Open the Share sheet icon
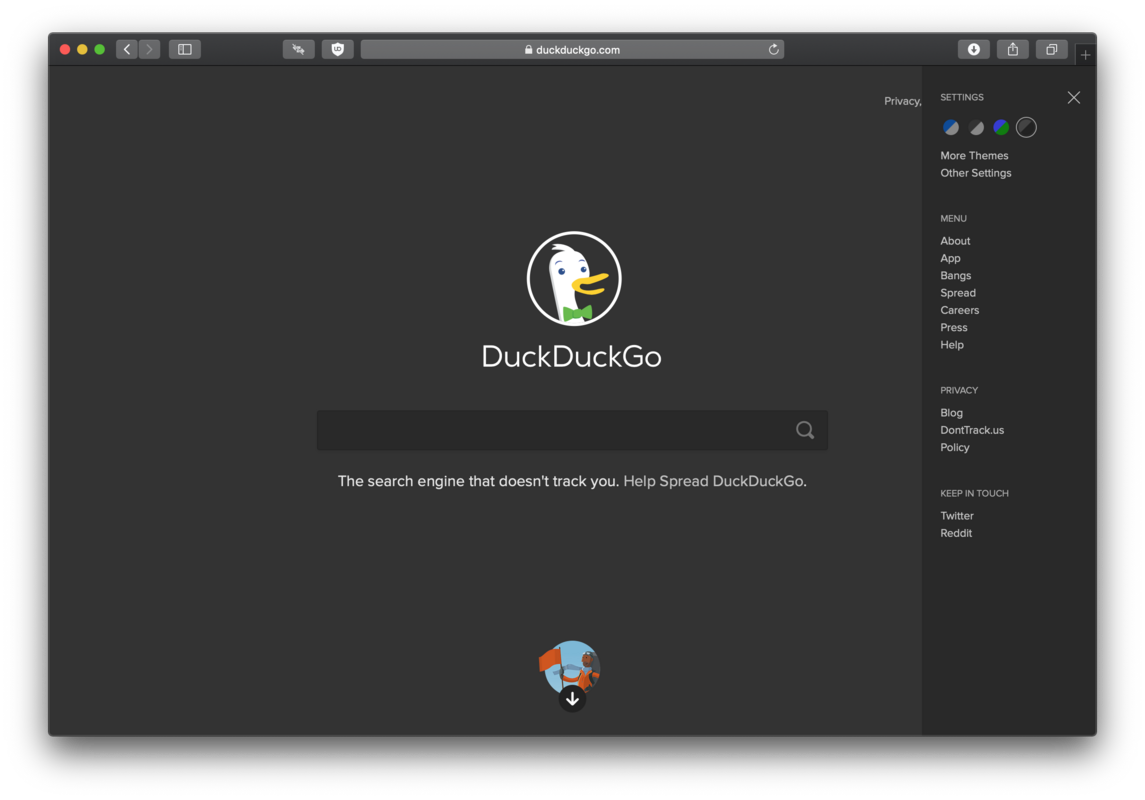Image resolution: width=1145 pixels, height=800 pixels. point(1013,50)
